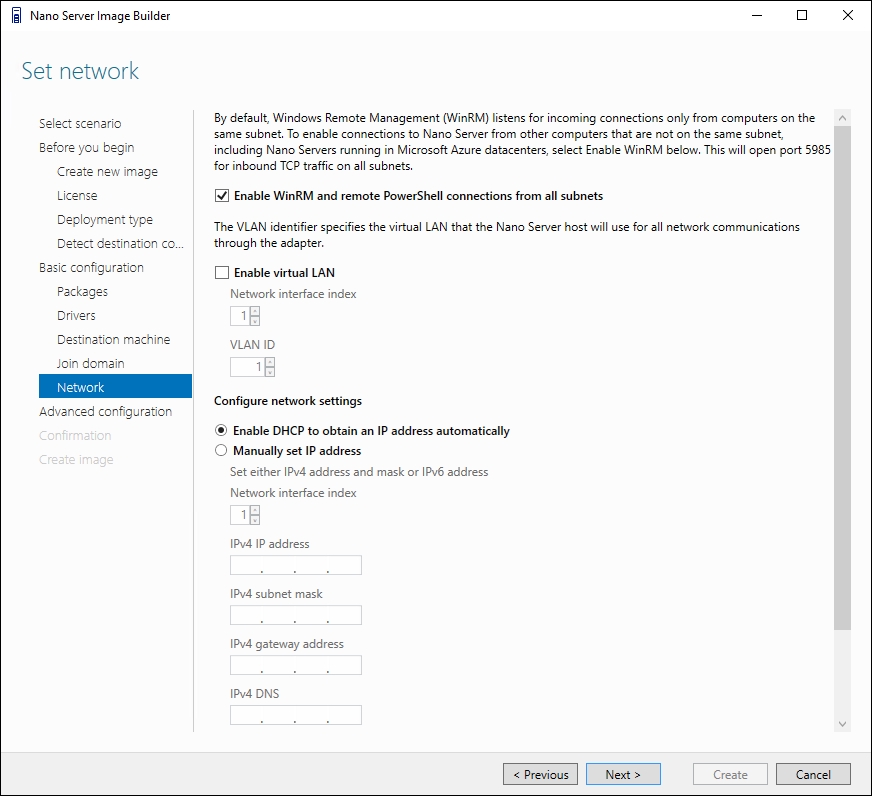872x796 pixels.
Task: Open the Destination machine page
Action: pyautogui.click(x=113, y=339)
